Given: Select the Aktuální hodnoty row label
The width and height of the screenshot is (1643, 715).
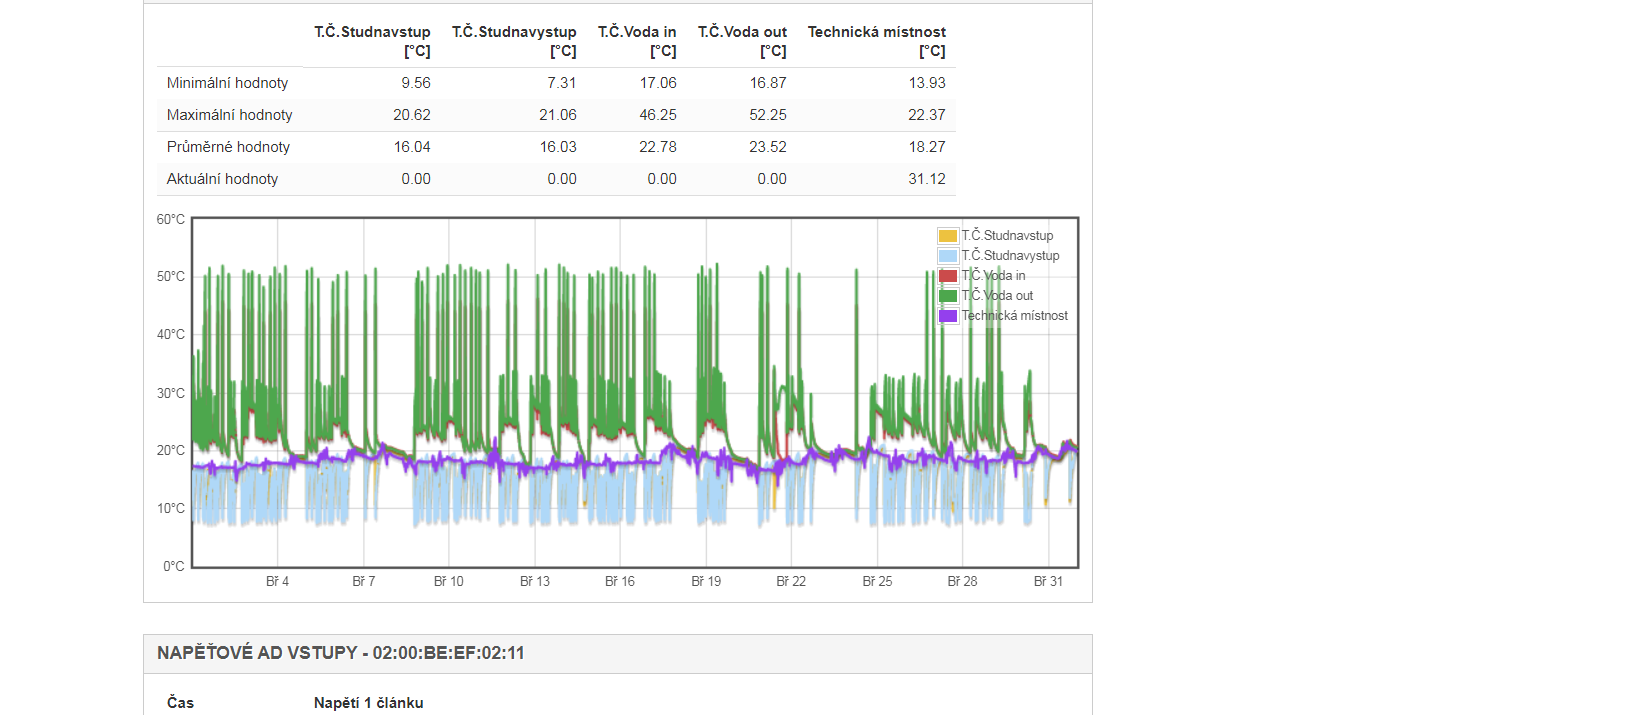Looking at the screenshot, I should (222, 179).
